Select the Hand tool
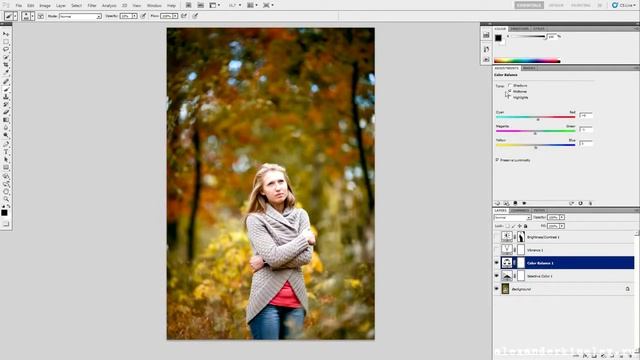Image resolution: width=640 pixels, height=360 pixels. tap(6, 192)
